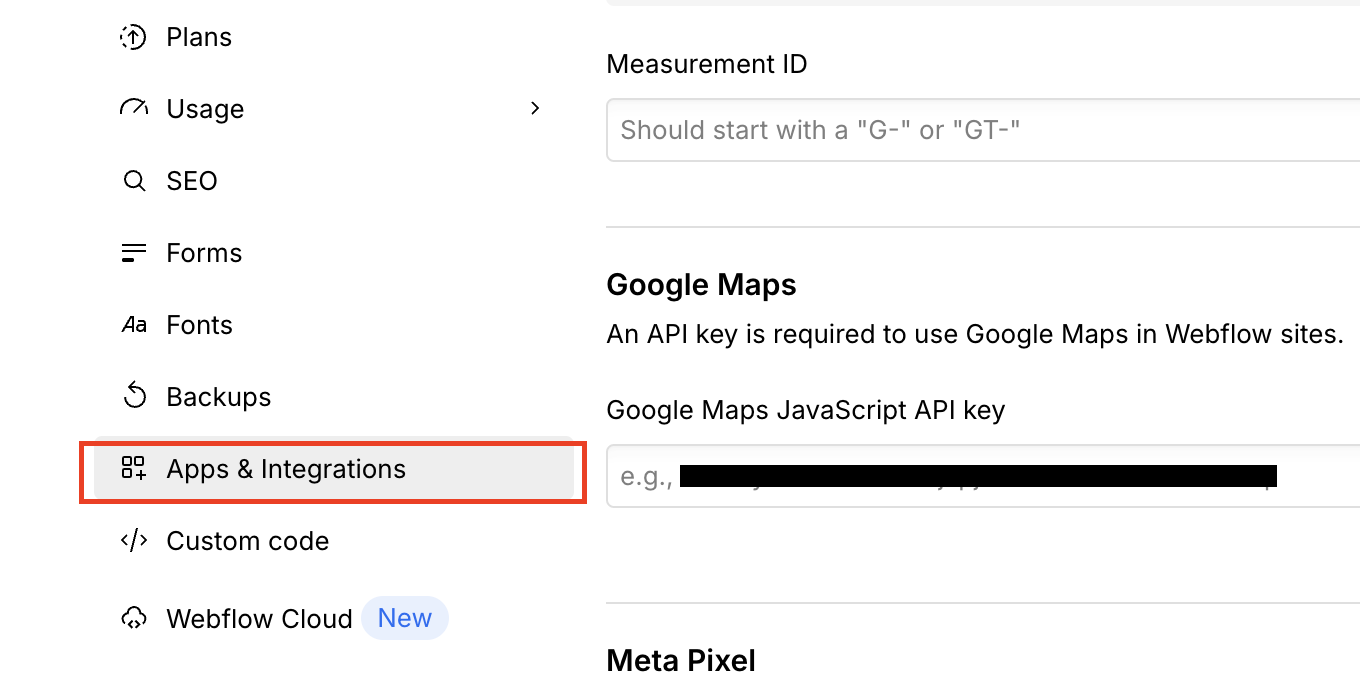Click the Forms icon in sidebar
The image size is (1360, 696).
click(x=133, y=253)
